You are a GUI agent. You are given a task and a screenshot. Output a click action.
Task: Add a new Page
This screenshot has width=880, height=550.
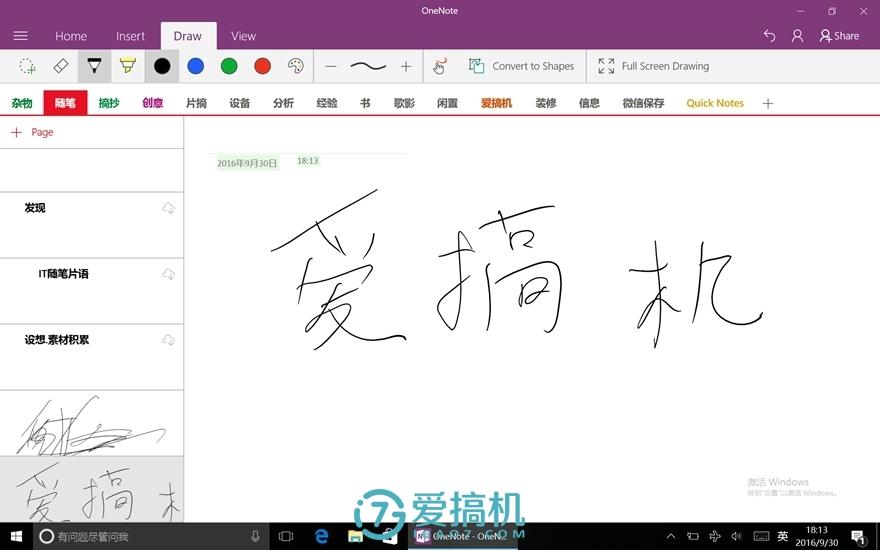(32, 132)
